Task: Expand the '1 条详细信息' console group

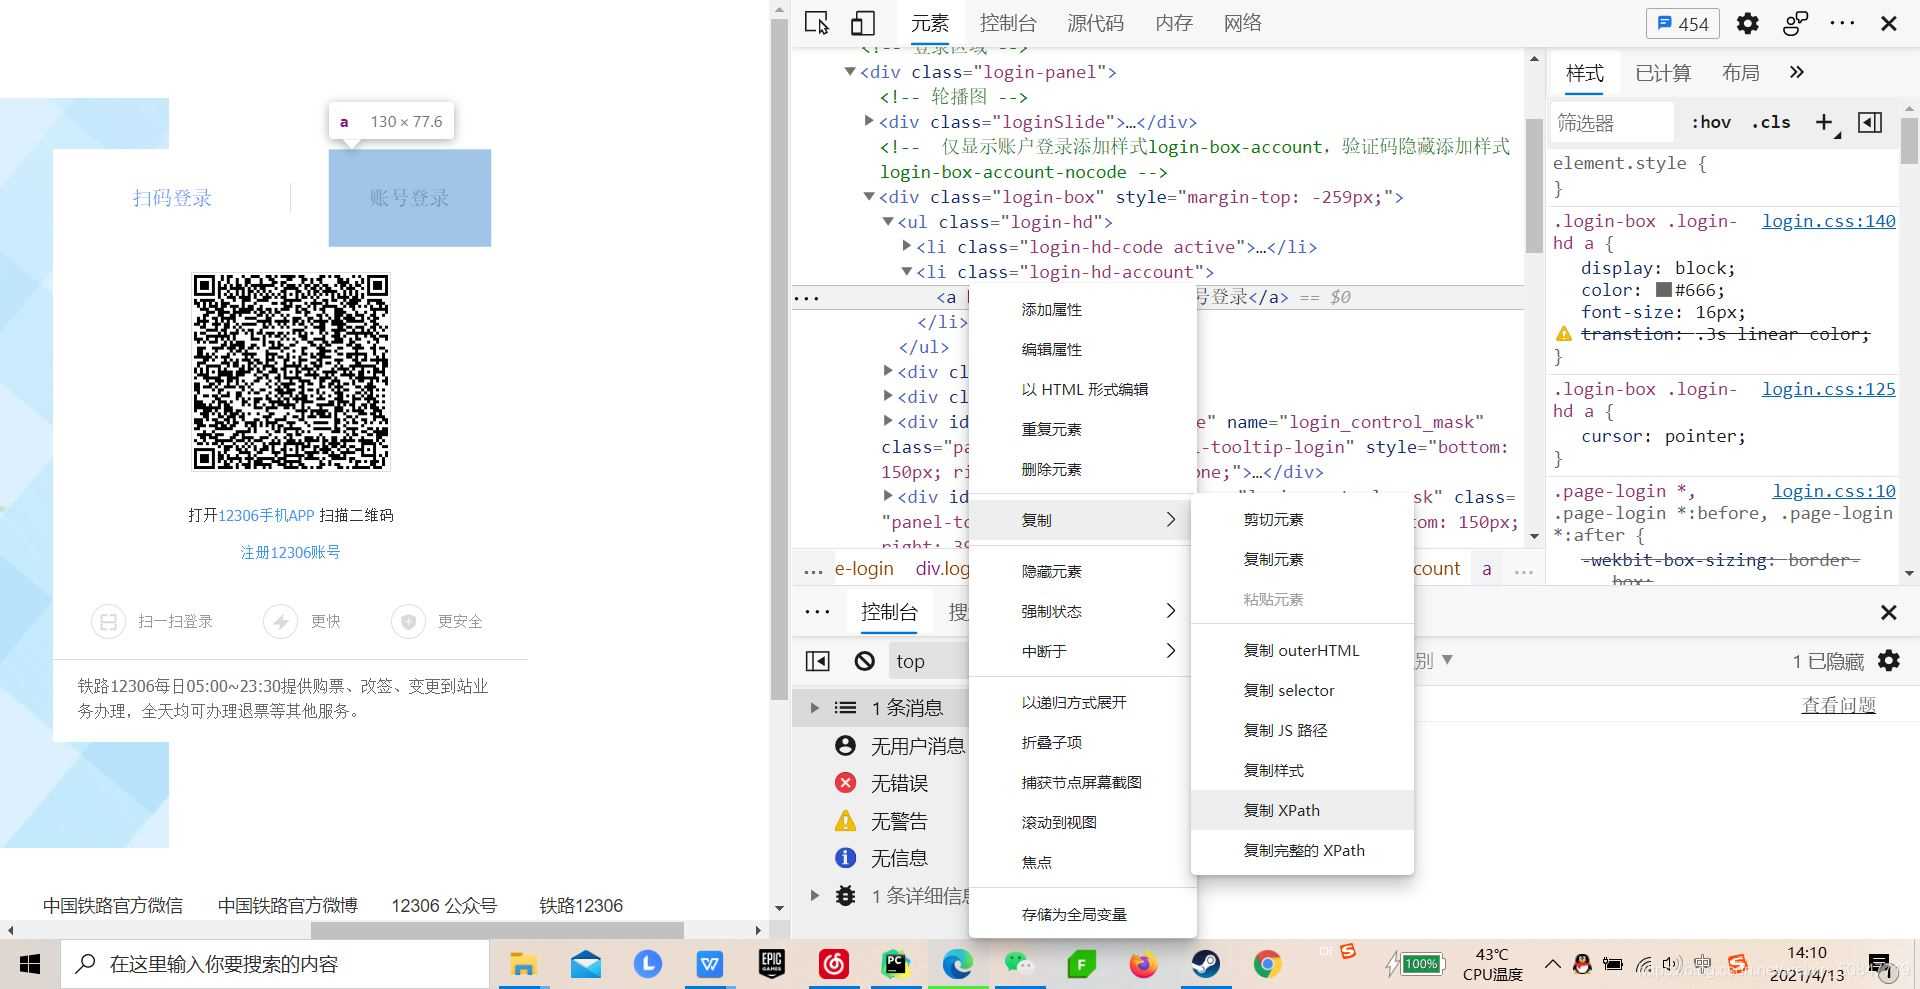Action: pos(814,895)
